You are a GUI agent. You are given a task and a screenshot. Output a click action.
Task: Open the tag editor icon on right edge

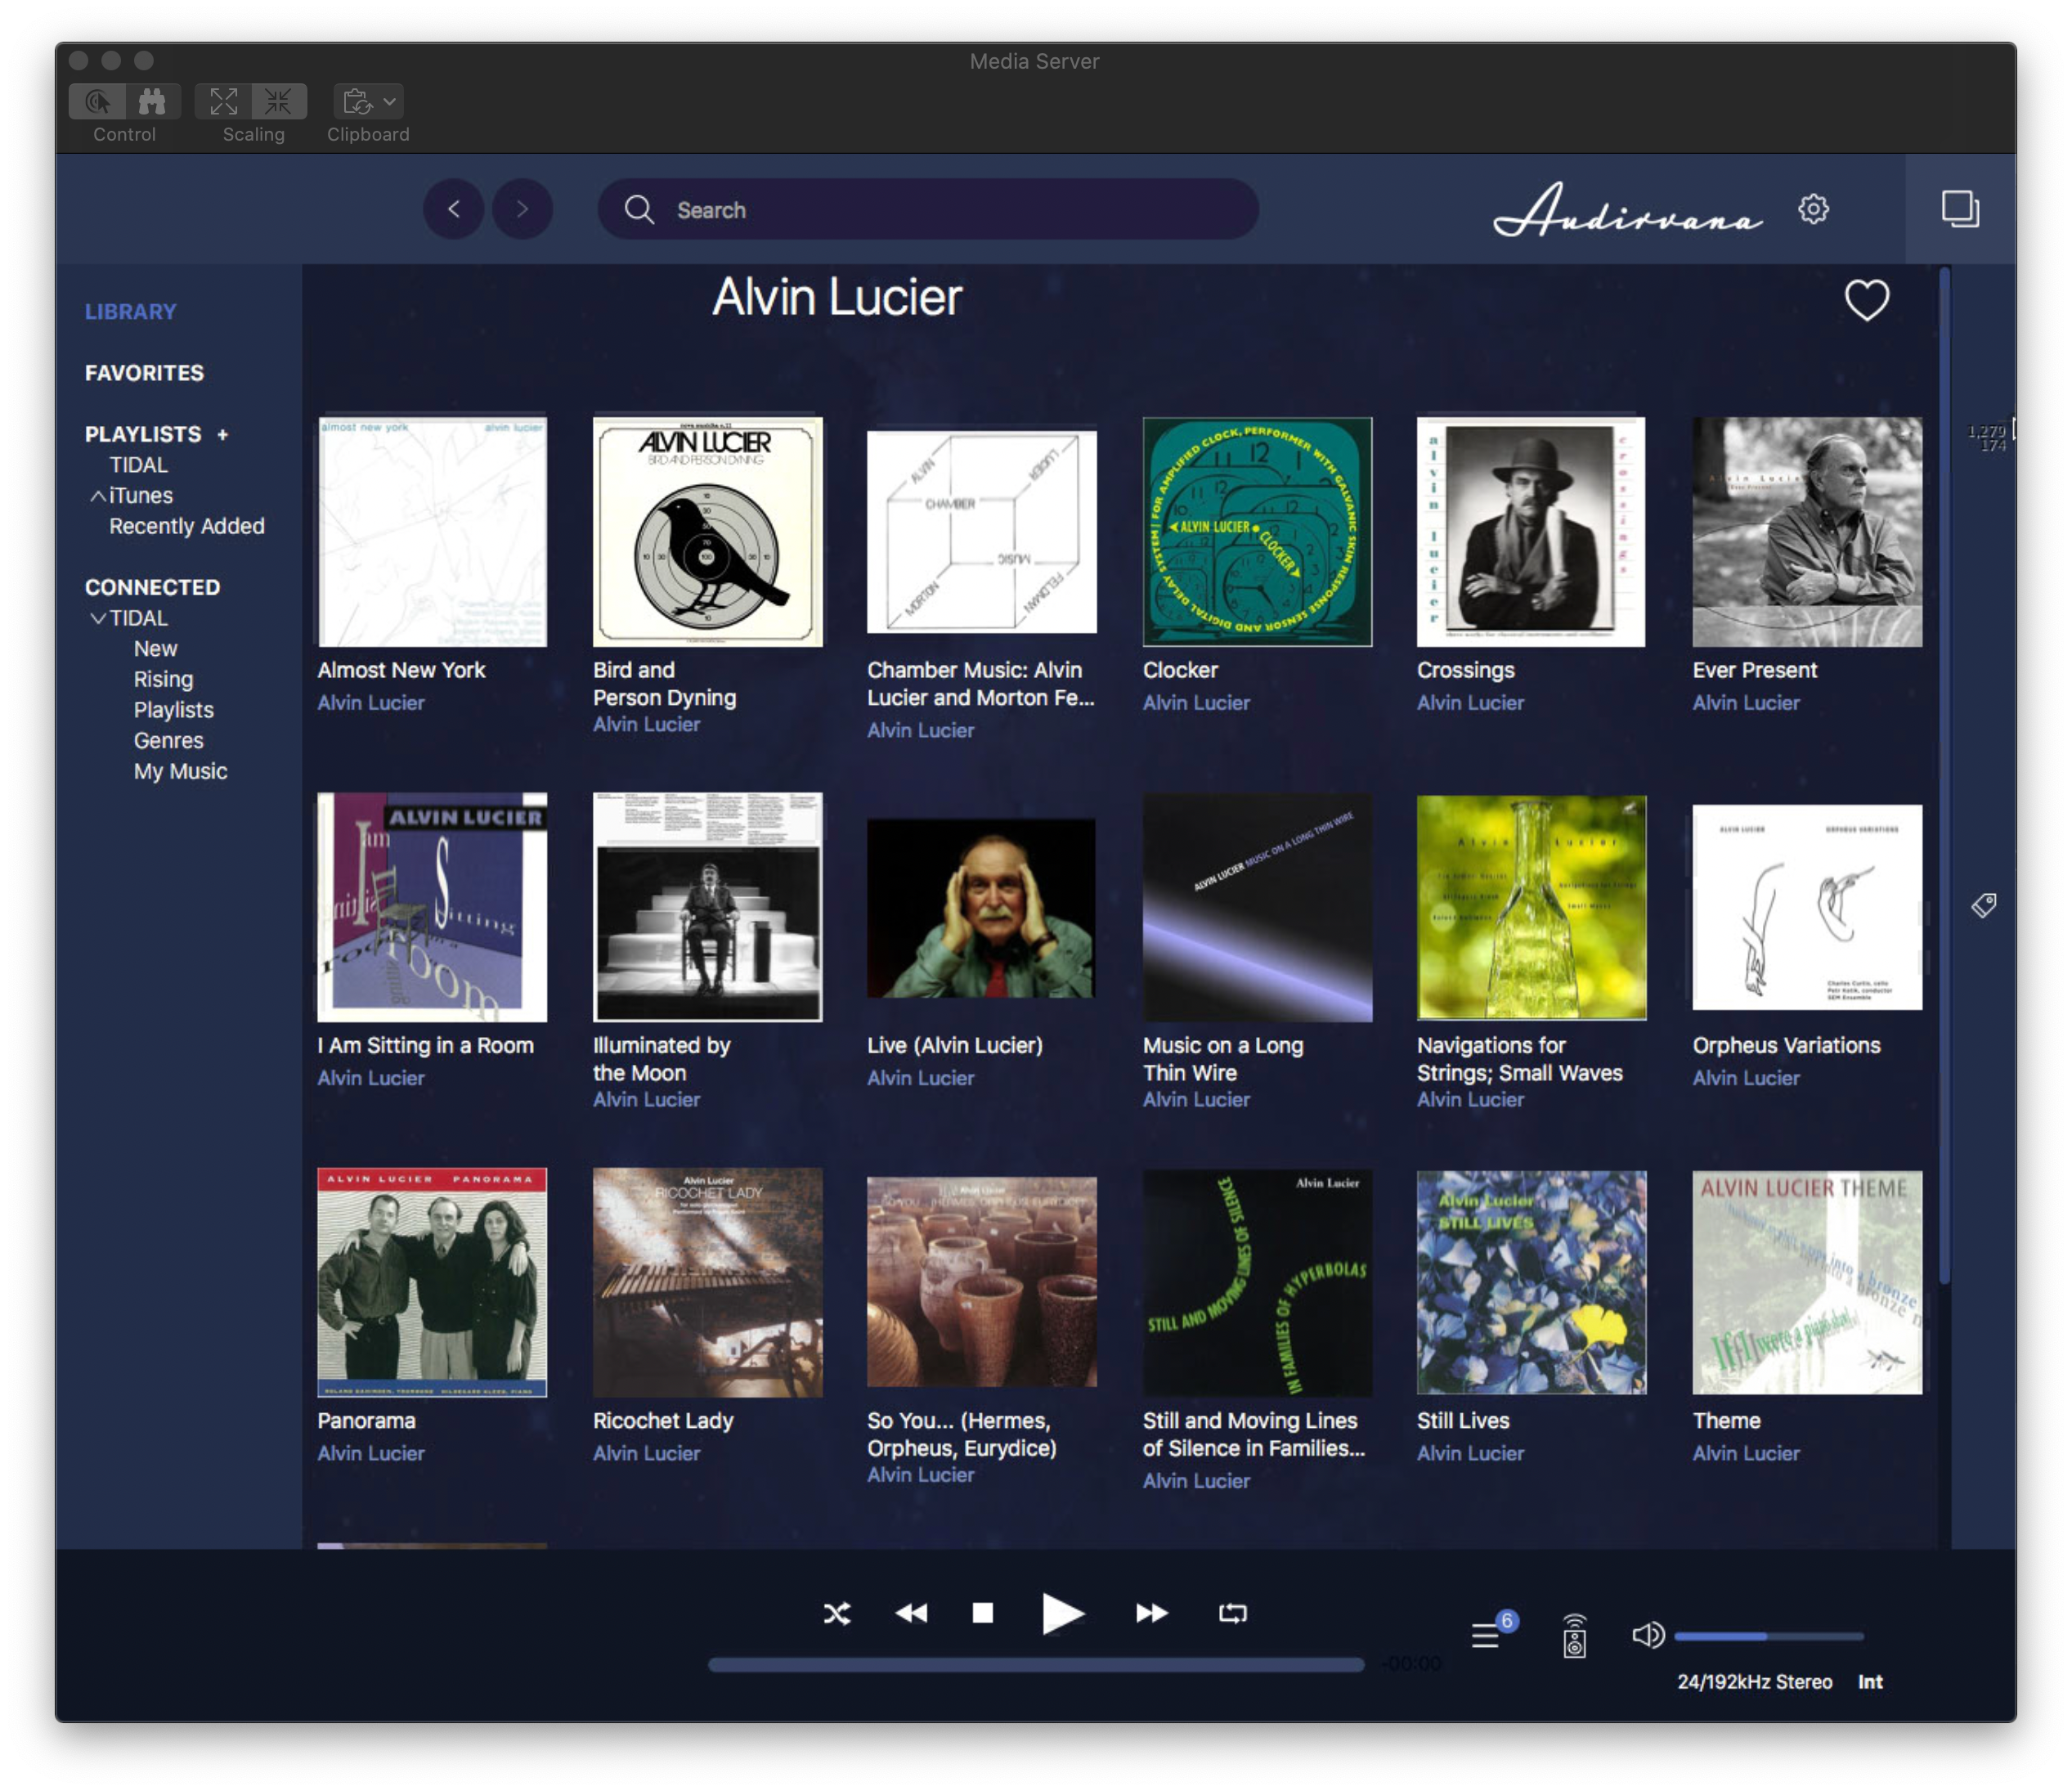click(1984, 905)
